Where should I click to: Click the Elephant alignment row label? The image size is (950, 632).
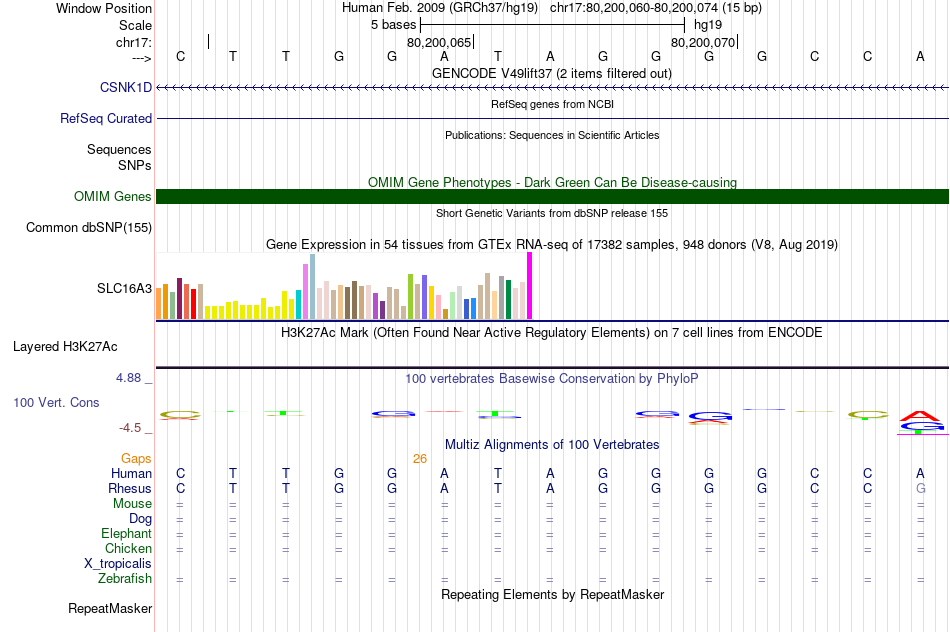pos(127,534)
